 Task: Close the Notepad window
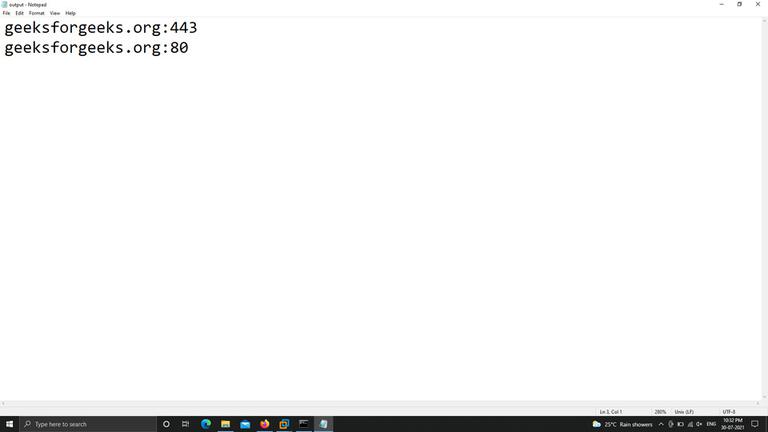coord(758,4)
